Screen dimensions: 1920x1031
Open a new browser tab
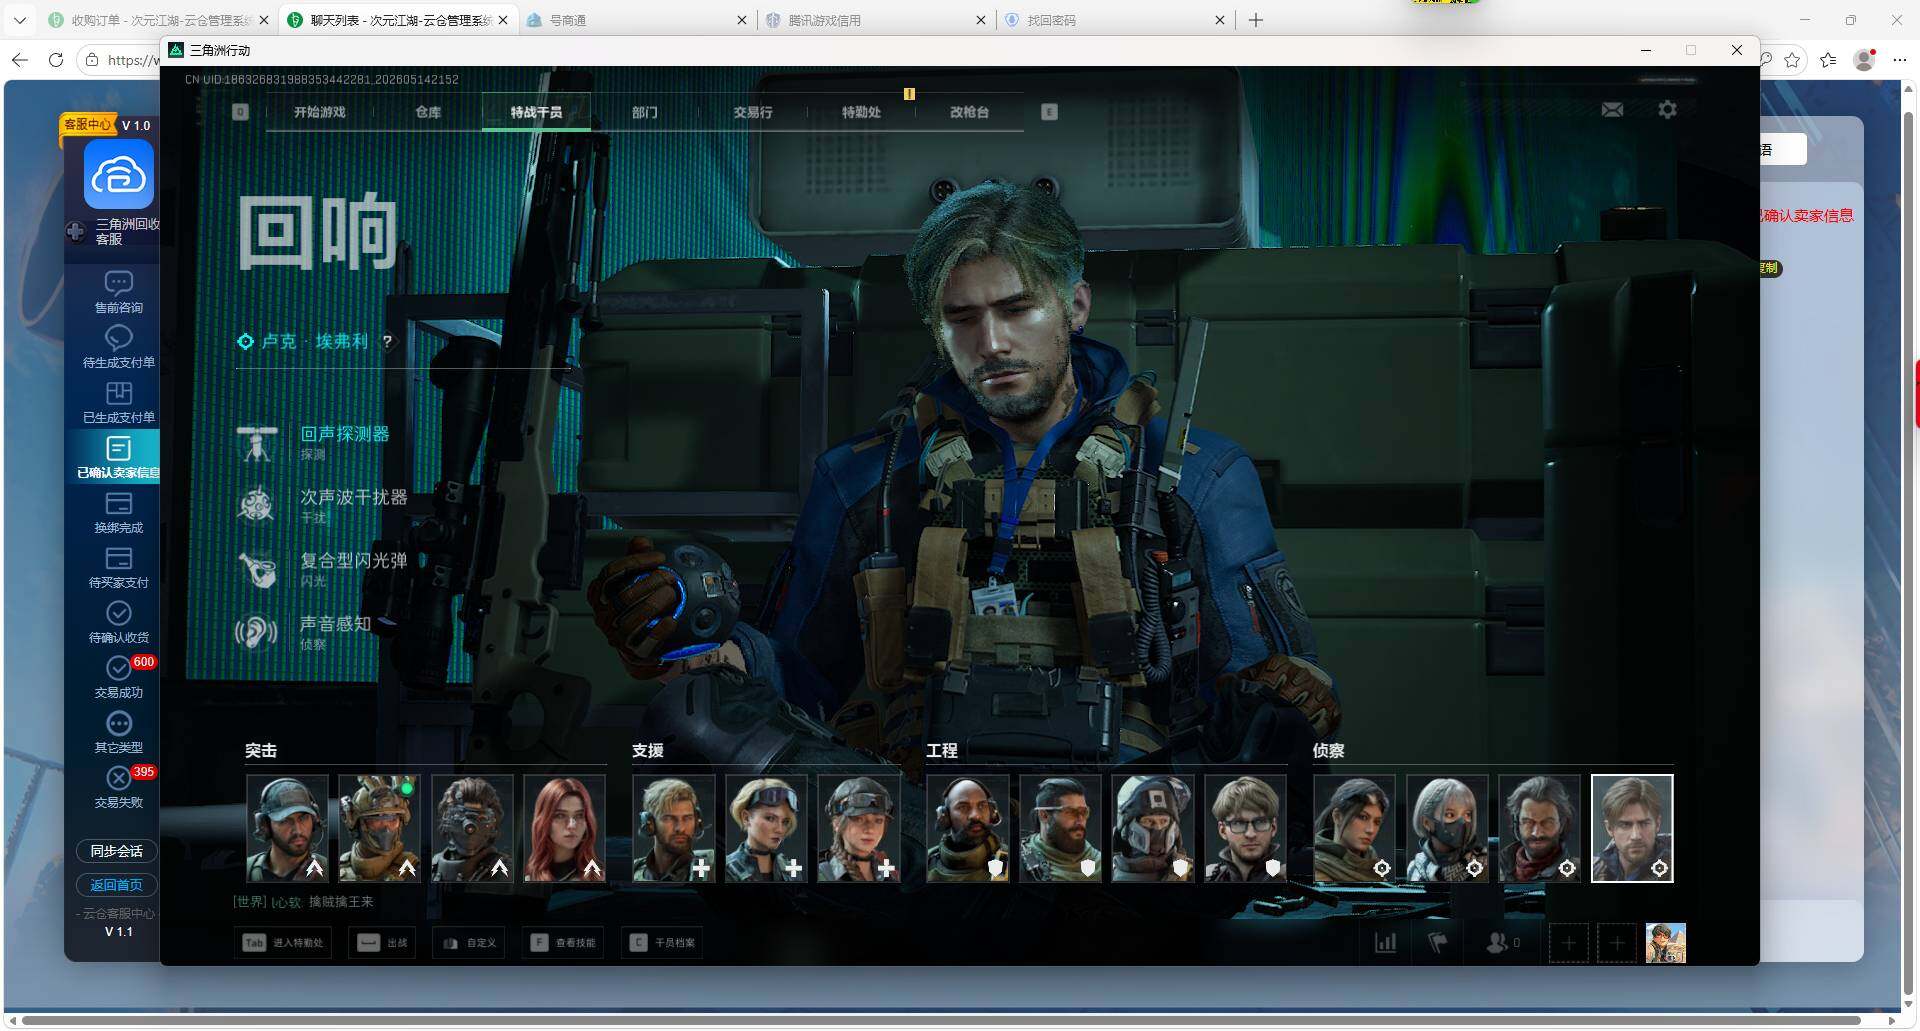pos(1256,20)
